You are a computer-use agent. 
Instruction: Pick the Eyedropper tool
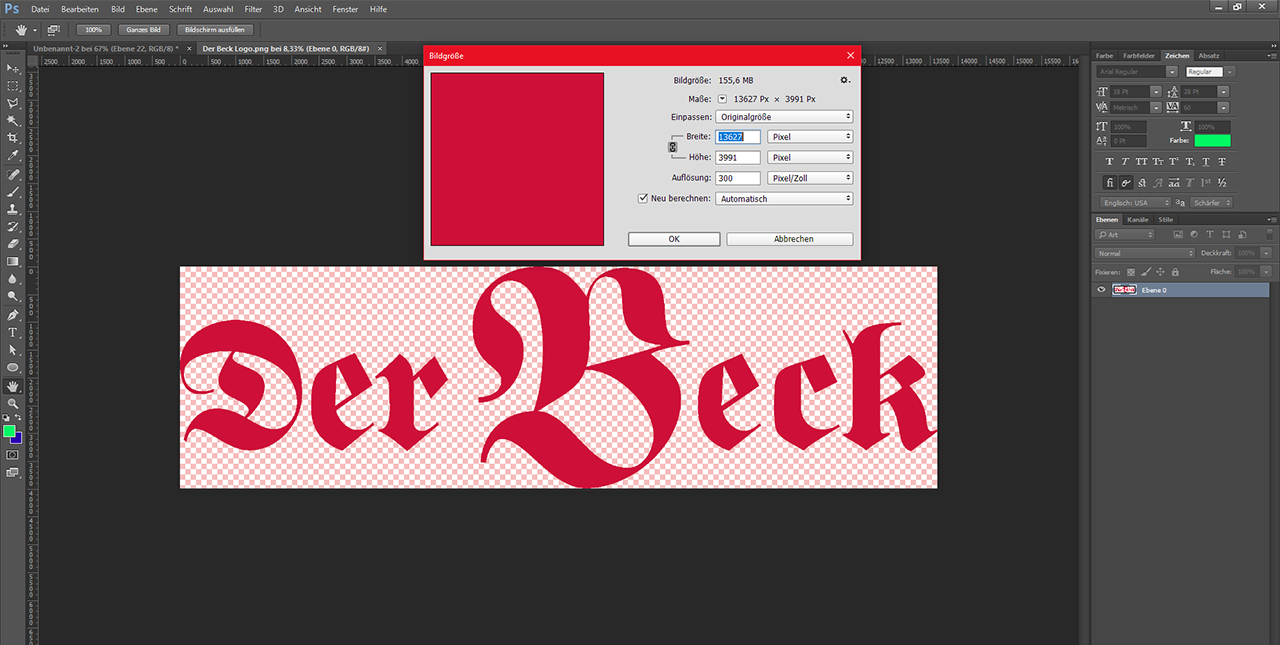13,156
